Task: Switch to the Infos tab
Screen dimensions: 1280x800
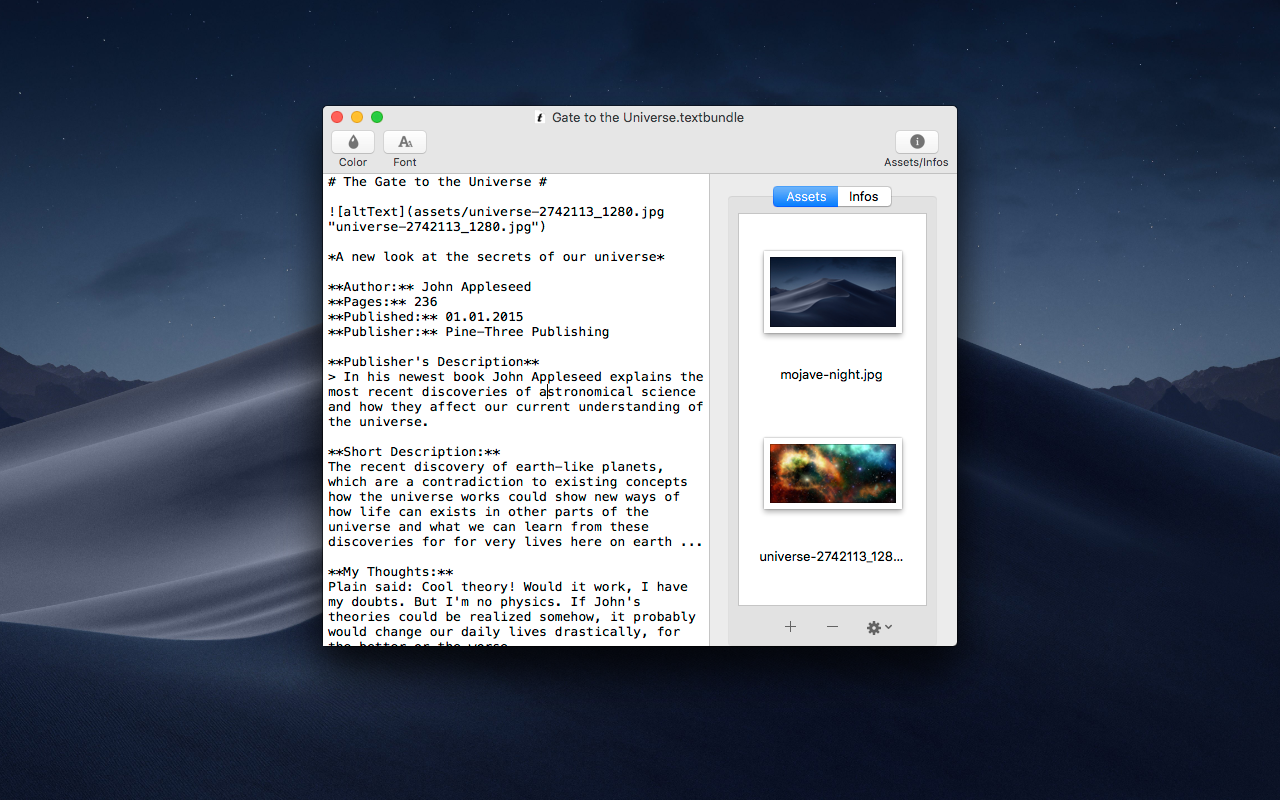Action: pyautogui.click(x=863, y=197)
